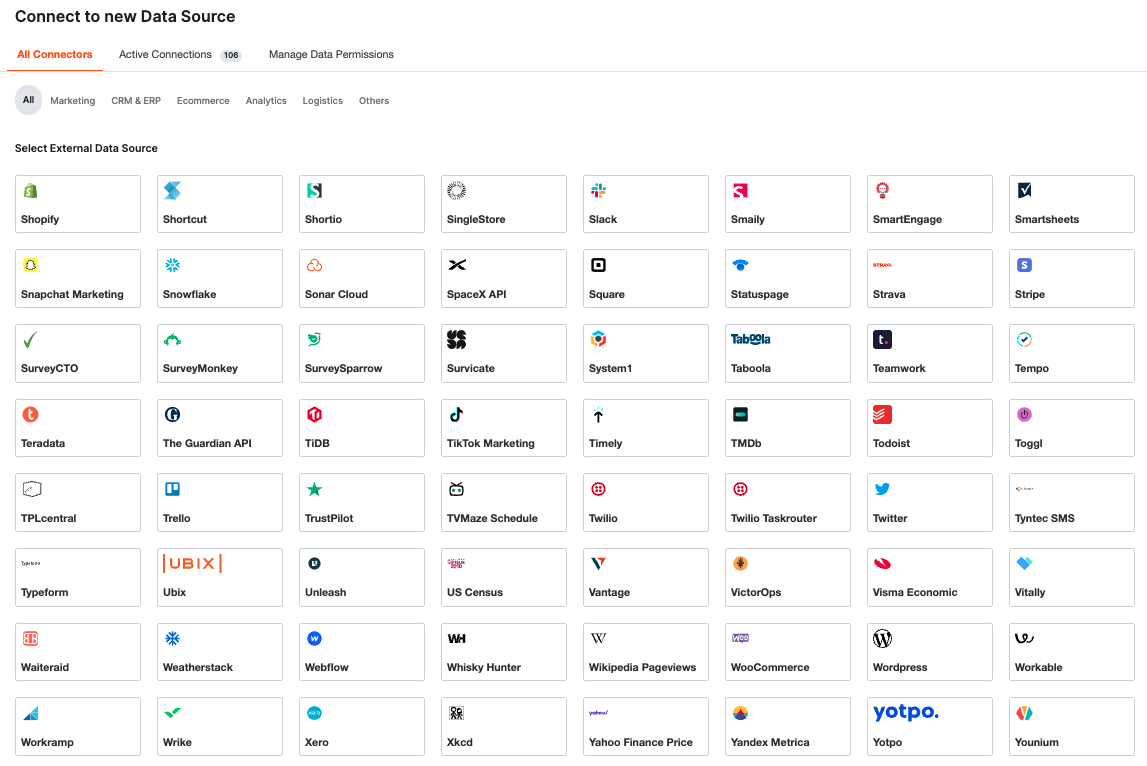Click the Todoist icon
Screen dimensions: 1147x766
tap(882, 415)
